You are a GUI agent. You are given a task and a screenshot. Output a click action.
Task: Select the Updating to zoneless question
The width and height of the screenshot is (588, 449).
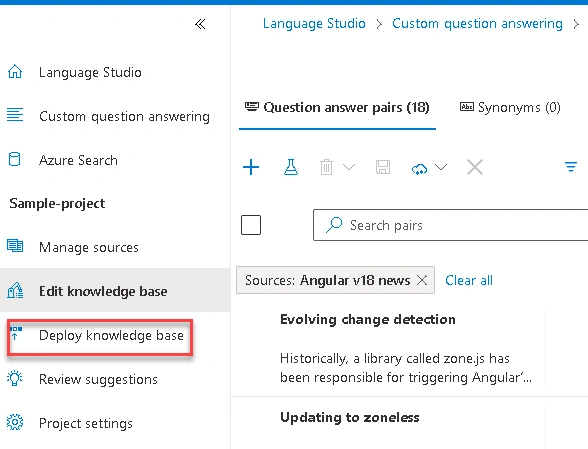(350, 417)
